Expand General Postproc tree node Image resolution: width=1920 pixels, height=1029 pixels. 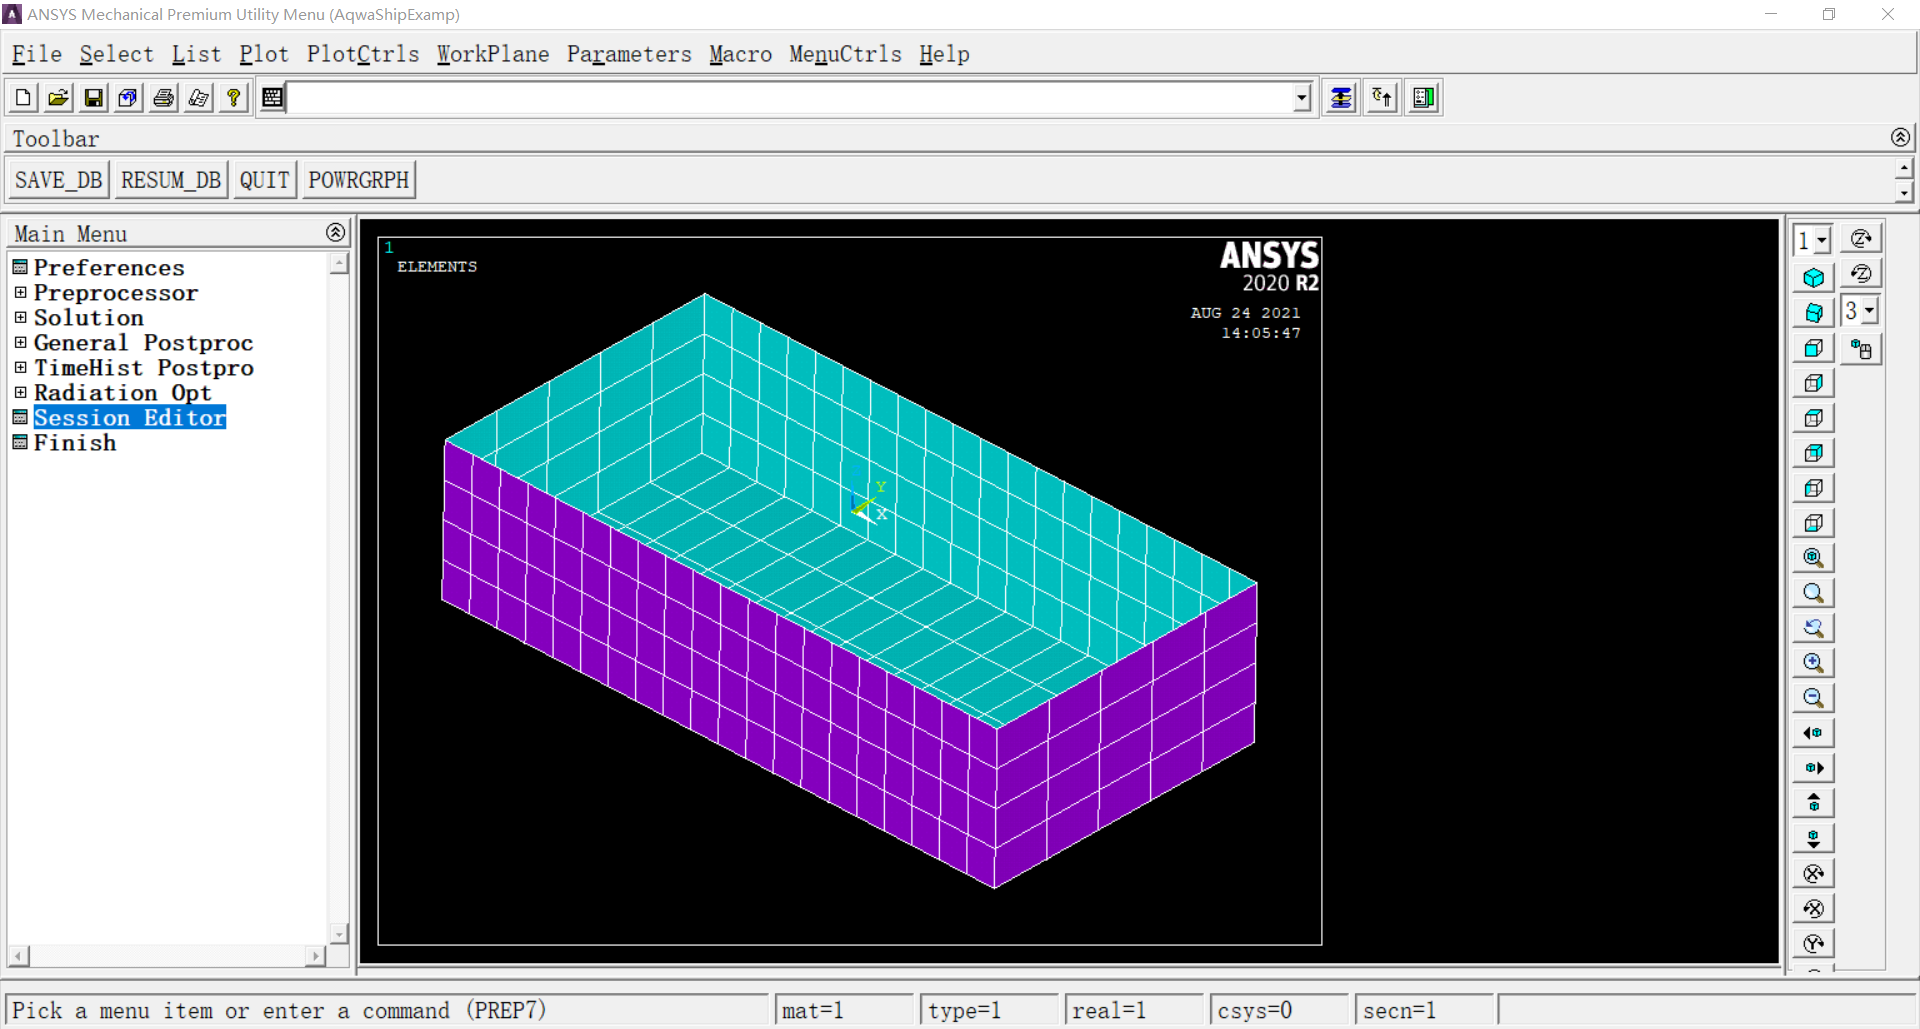[x=20, y=343]
